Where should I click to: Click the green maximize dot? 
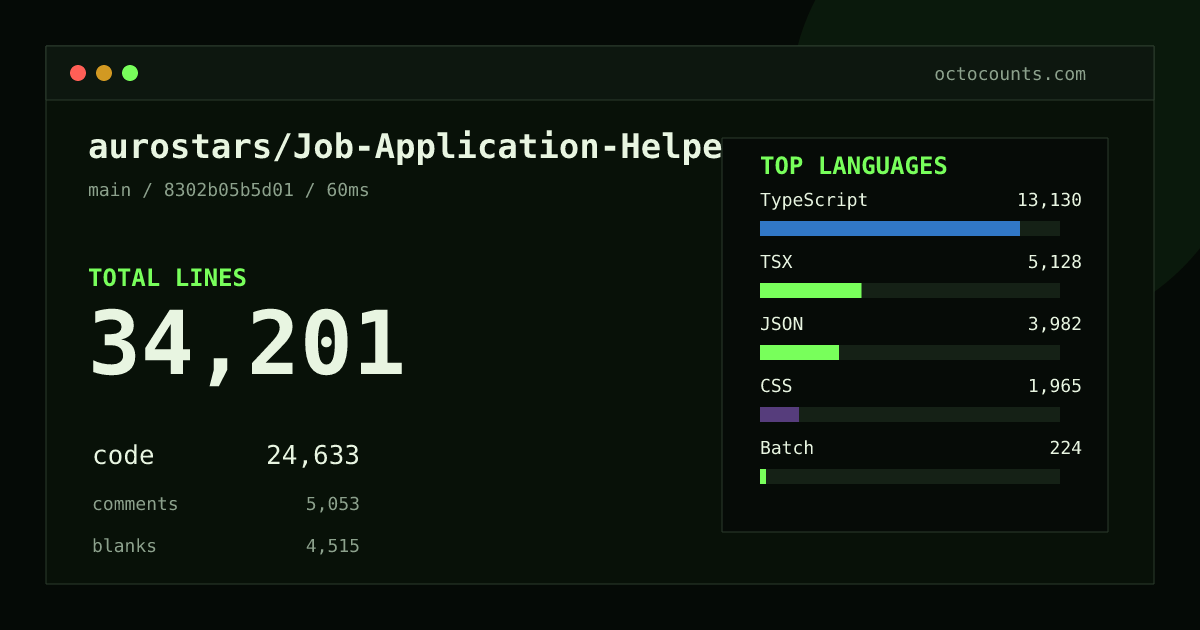130,73
